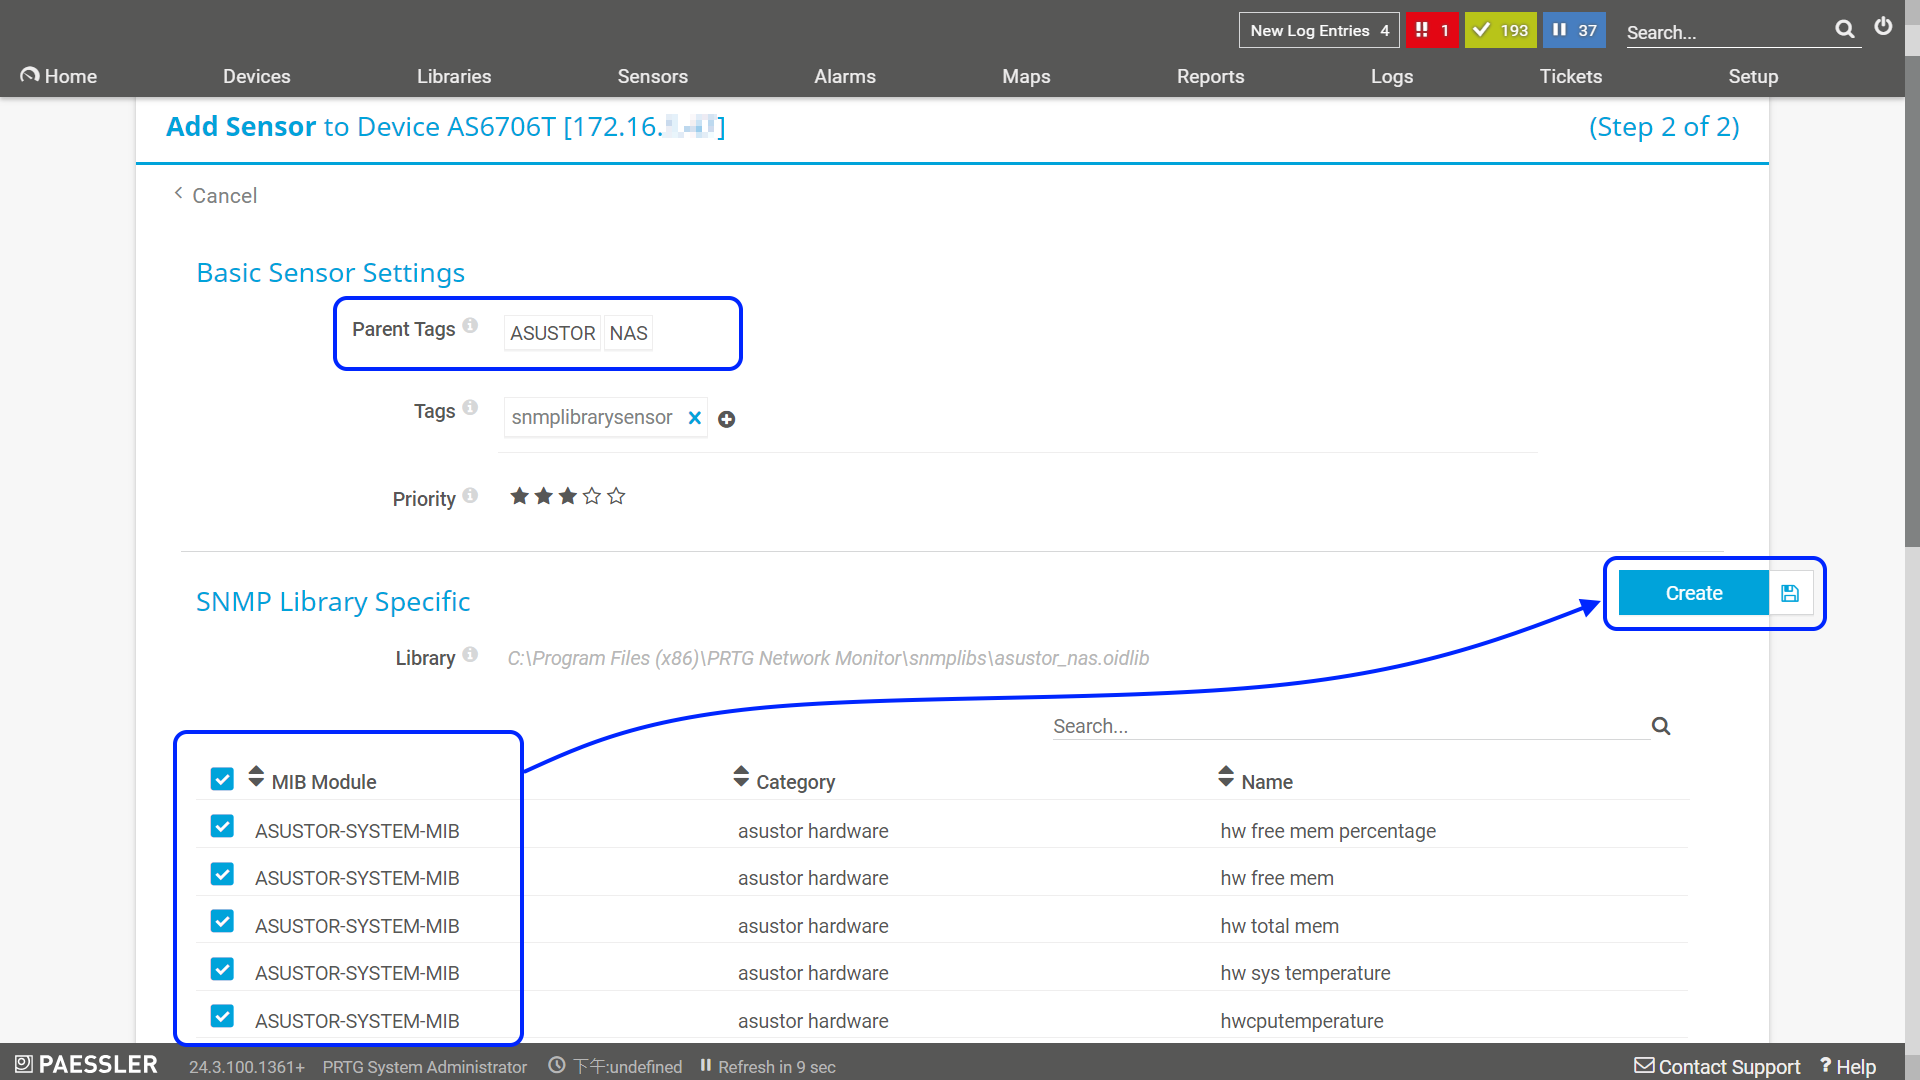The width and height of the screenshot is (1920, 1080).
Task: Click the logout power icon
Action: click(x=1883, y=27)
